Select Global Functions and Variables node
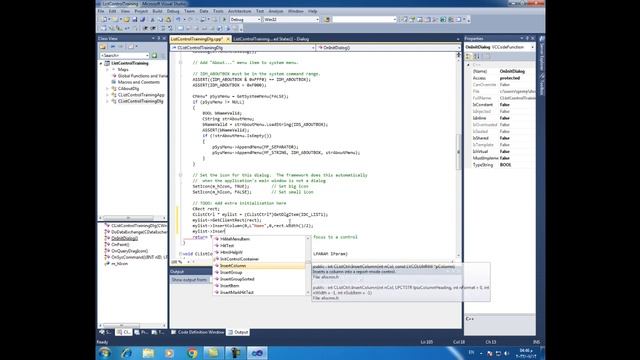The width and height of the screenshot is (640, 360). coord(142,76)
